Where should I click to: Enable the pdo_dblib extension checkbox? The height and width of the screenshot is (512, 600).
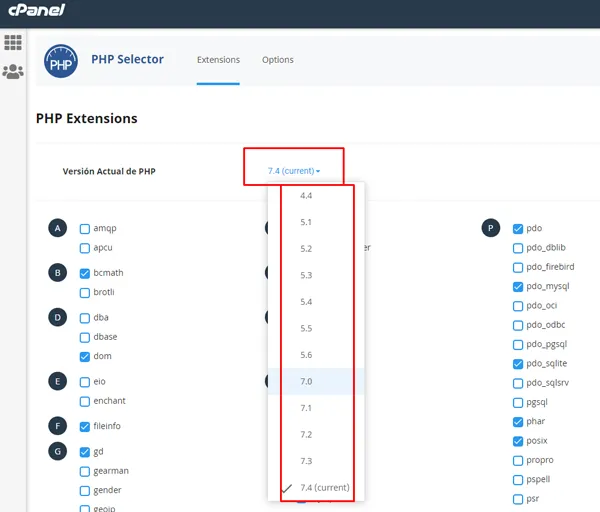tap(518, 248)
